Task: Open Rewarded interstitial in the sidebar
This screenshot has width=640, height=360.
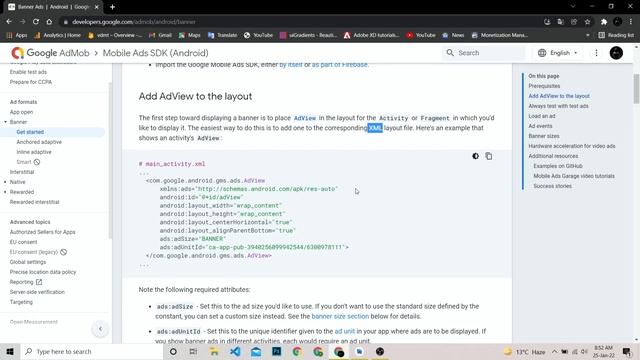Action: coord(35,202)
